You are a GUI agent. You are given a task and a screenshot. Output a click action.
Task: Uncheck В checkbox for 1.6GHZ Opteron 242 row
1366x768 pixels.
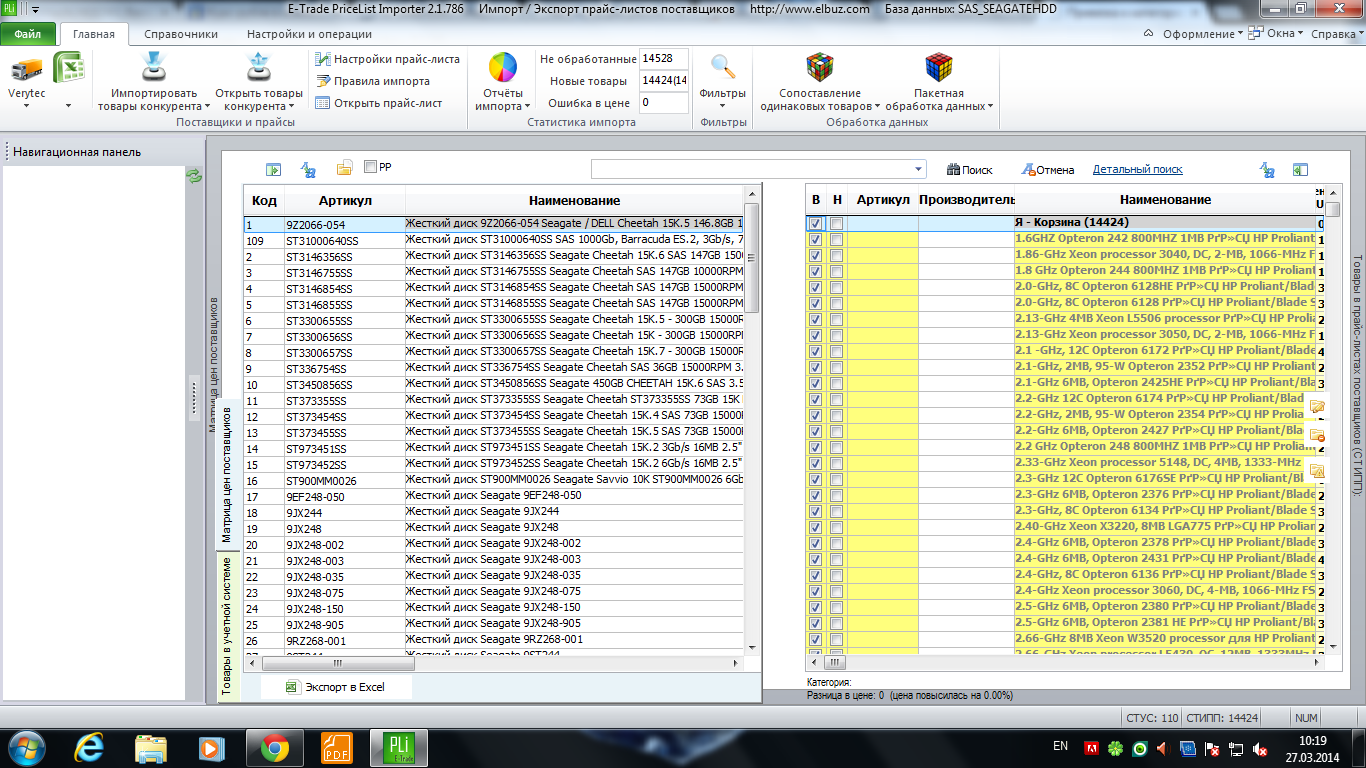click(x=816, y=240)
